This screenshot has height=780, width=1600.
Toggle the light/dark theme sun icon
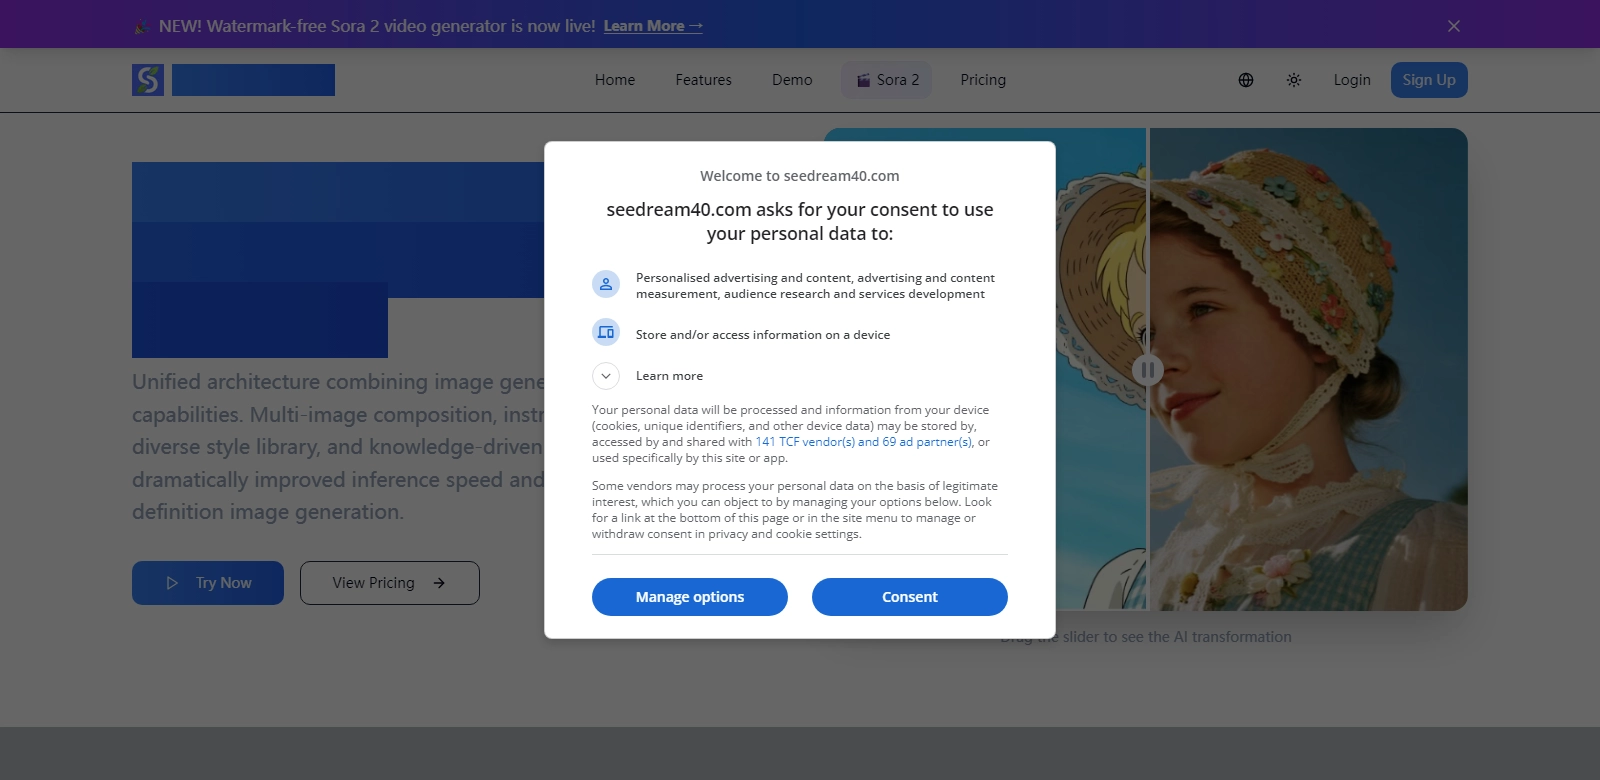tap(1294, 80)
